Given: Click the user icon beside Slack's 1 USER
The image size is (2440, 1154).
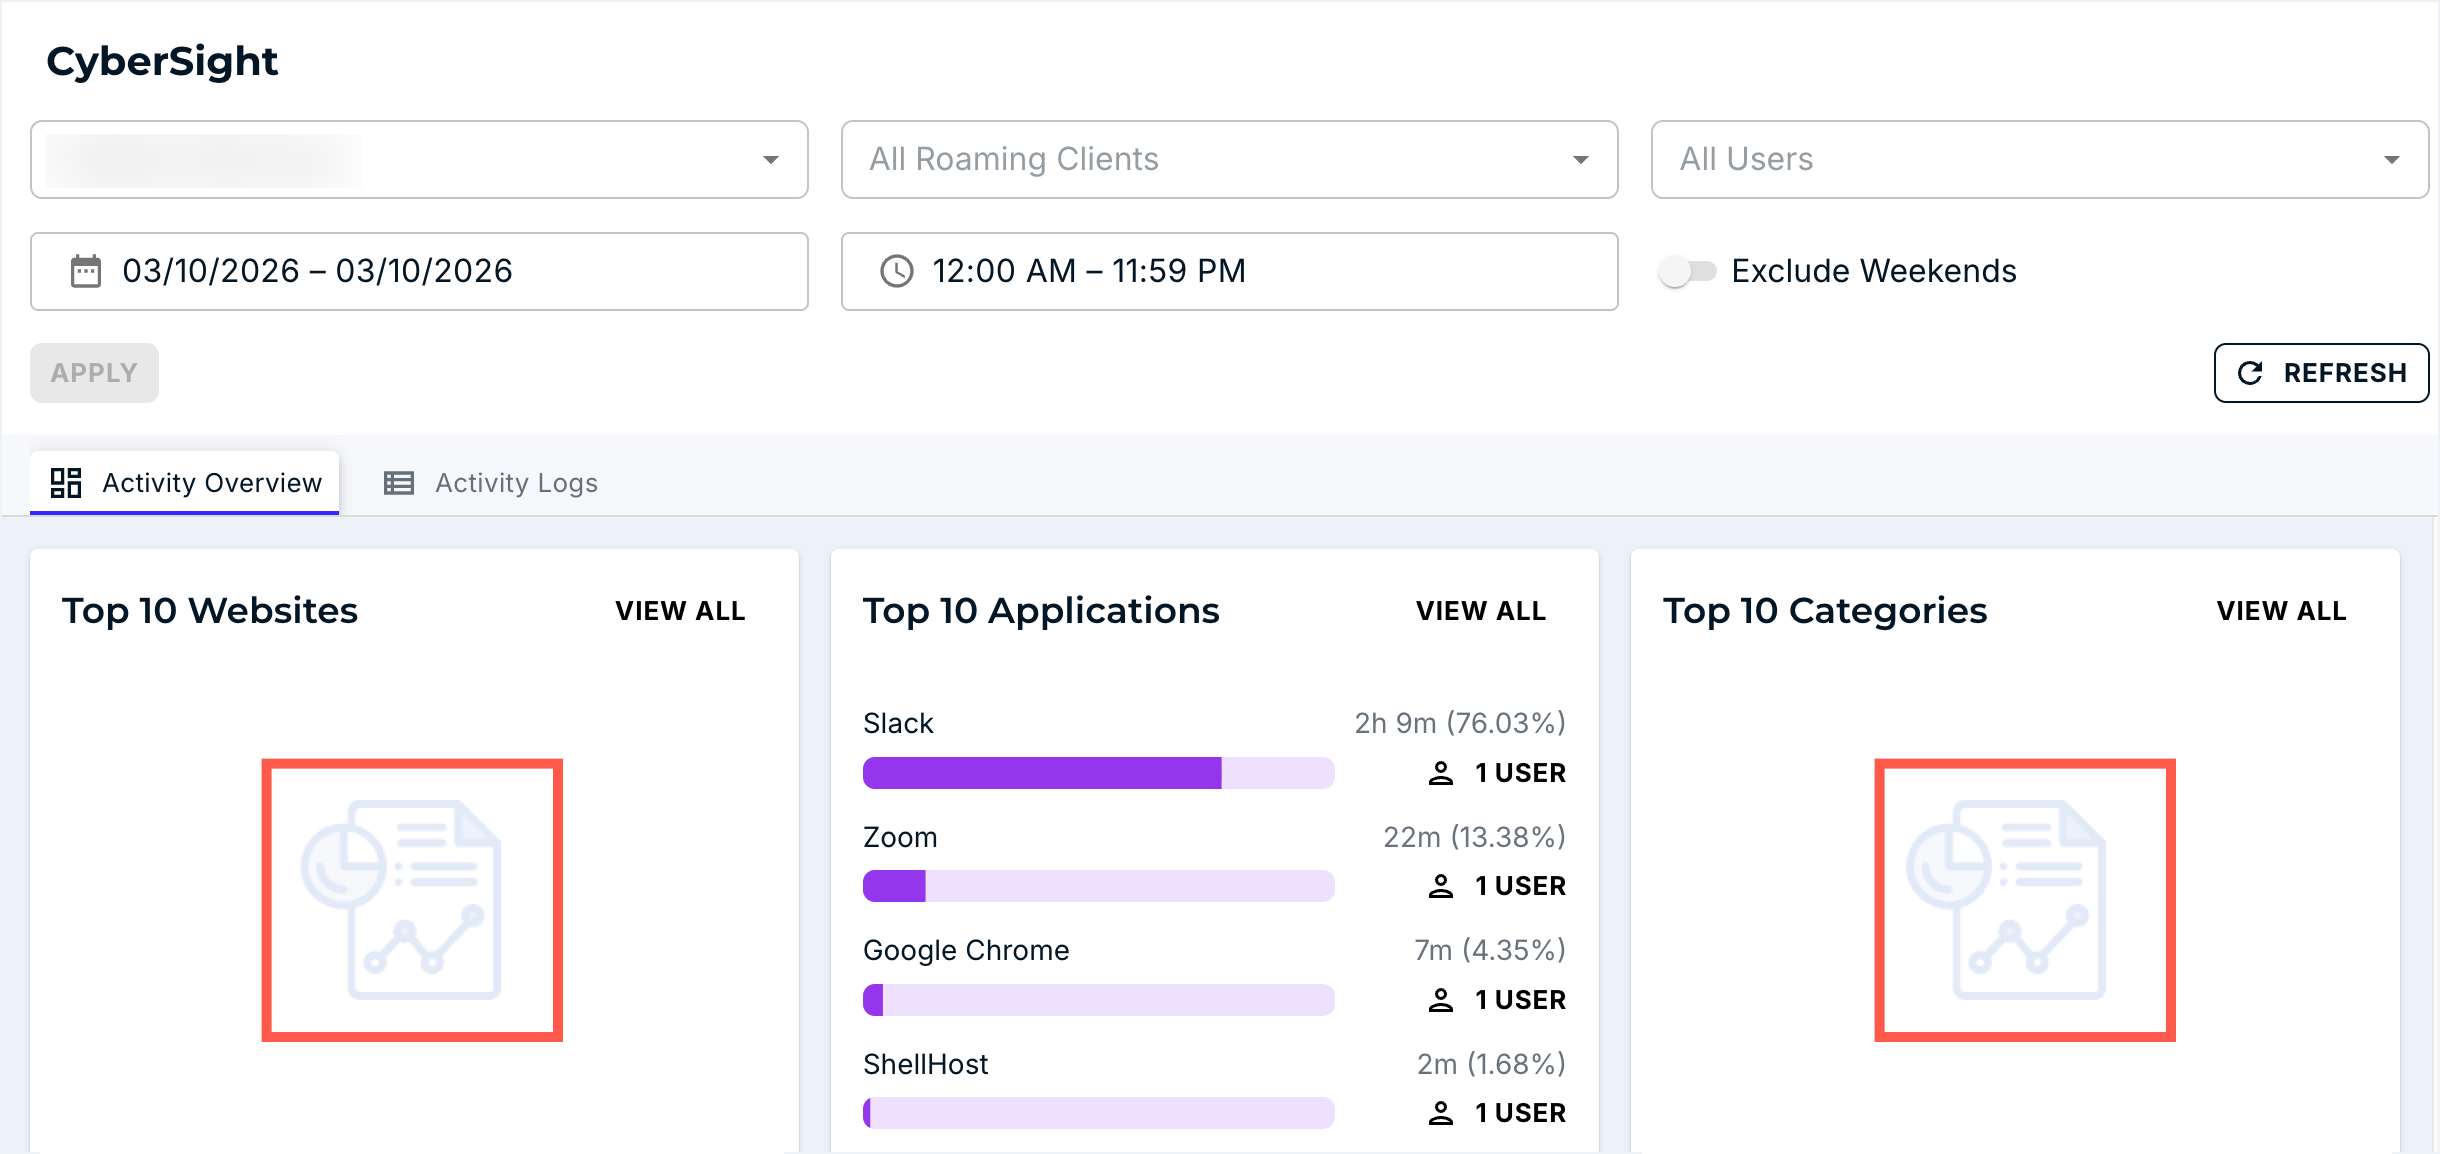Looking at the screenshot, I should 1440,773.
